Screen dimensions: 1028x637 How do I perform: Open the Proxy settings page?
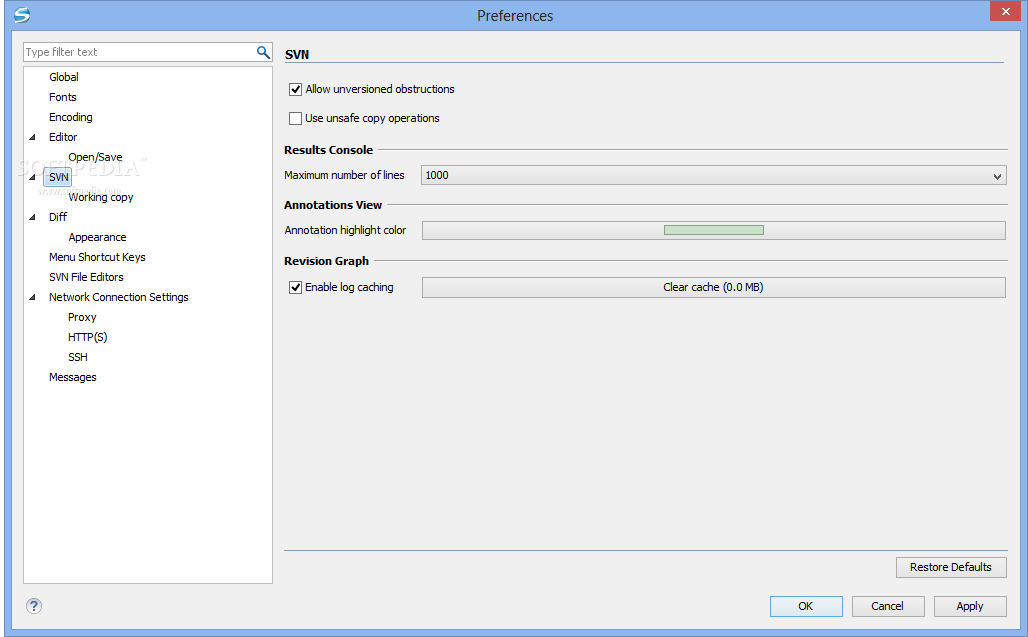click(x=82, y=317)
